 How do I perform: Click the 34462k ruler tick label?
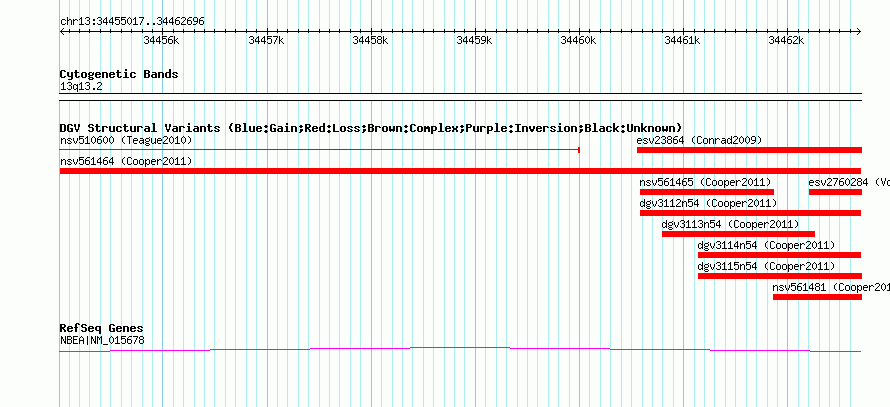pos(787,40)
